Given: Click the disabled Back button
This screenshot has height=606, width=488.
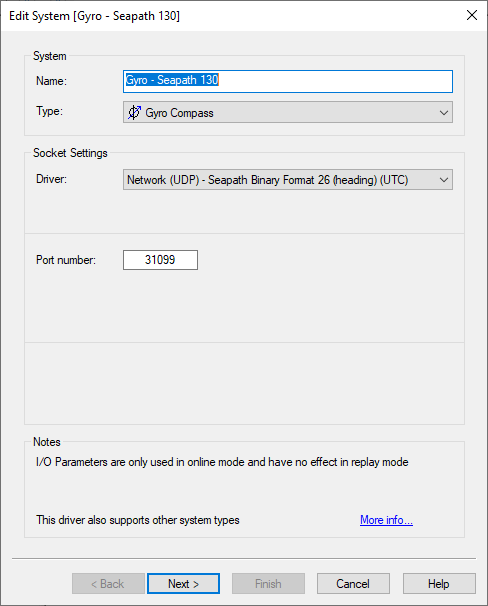Looking at the screenshot, I should [x=108, y=584].
